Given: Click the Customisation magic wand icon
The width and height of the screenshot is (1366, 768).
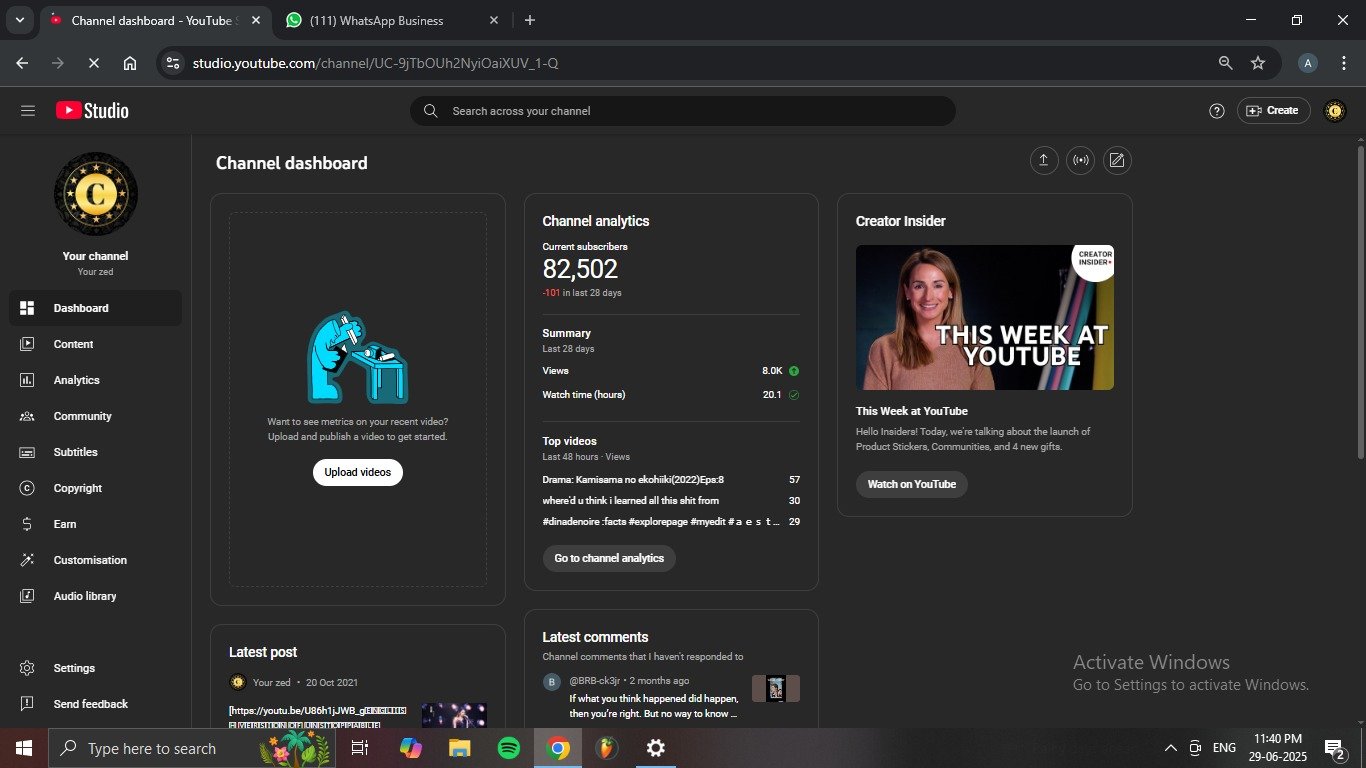Looking at the screenshot, I should (x=28, y=560).
